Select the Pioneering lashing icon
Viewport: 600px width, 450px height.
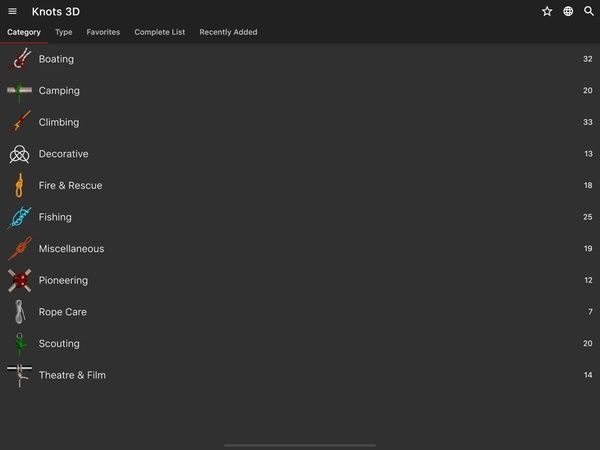(x=20, y=280)
